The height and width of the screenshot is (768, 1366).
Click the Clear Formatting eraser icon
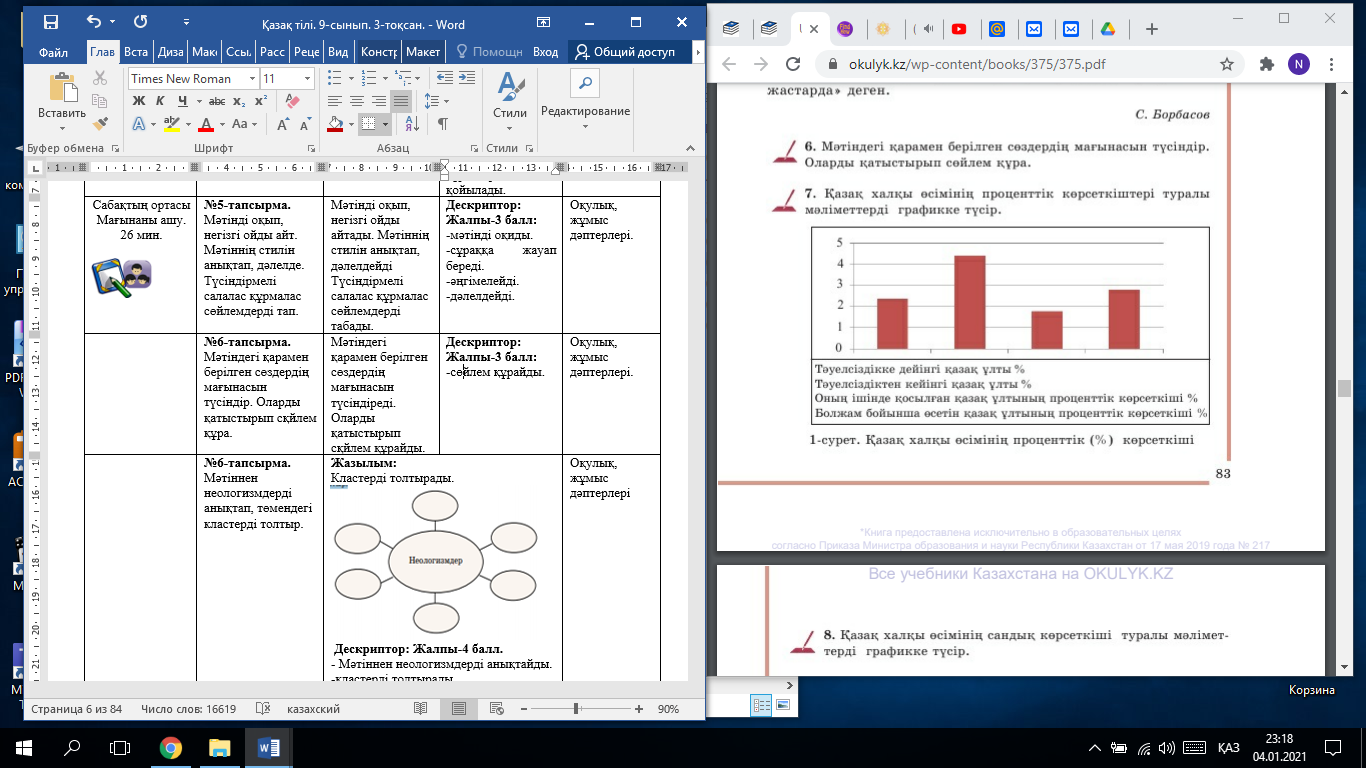coord(292,101)
